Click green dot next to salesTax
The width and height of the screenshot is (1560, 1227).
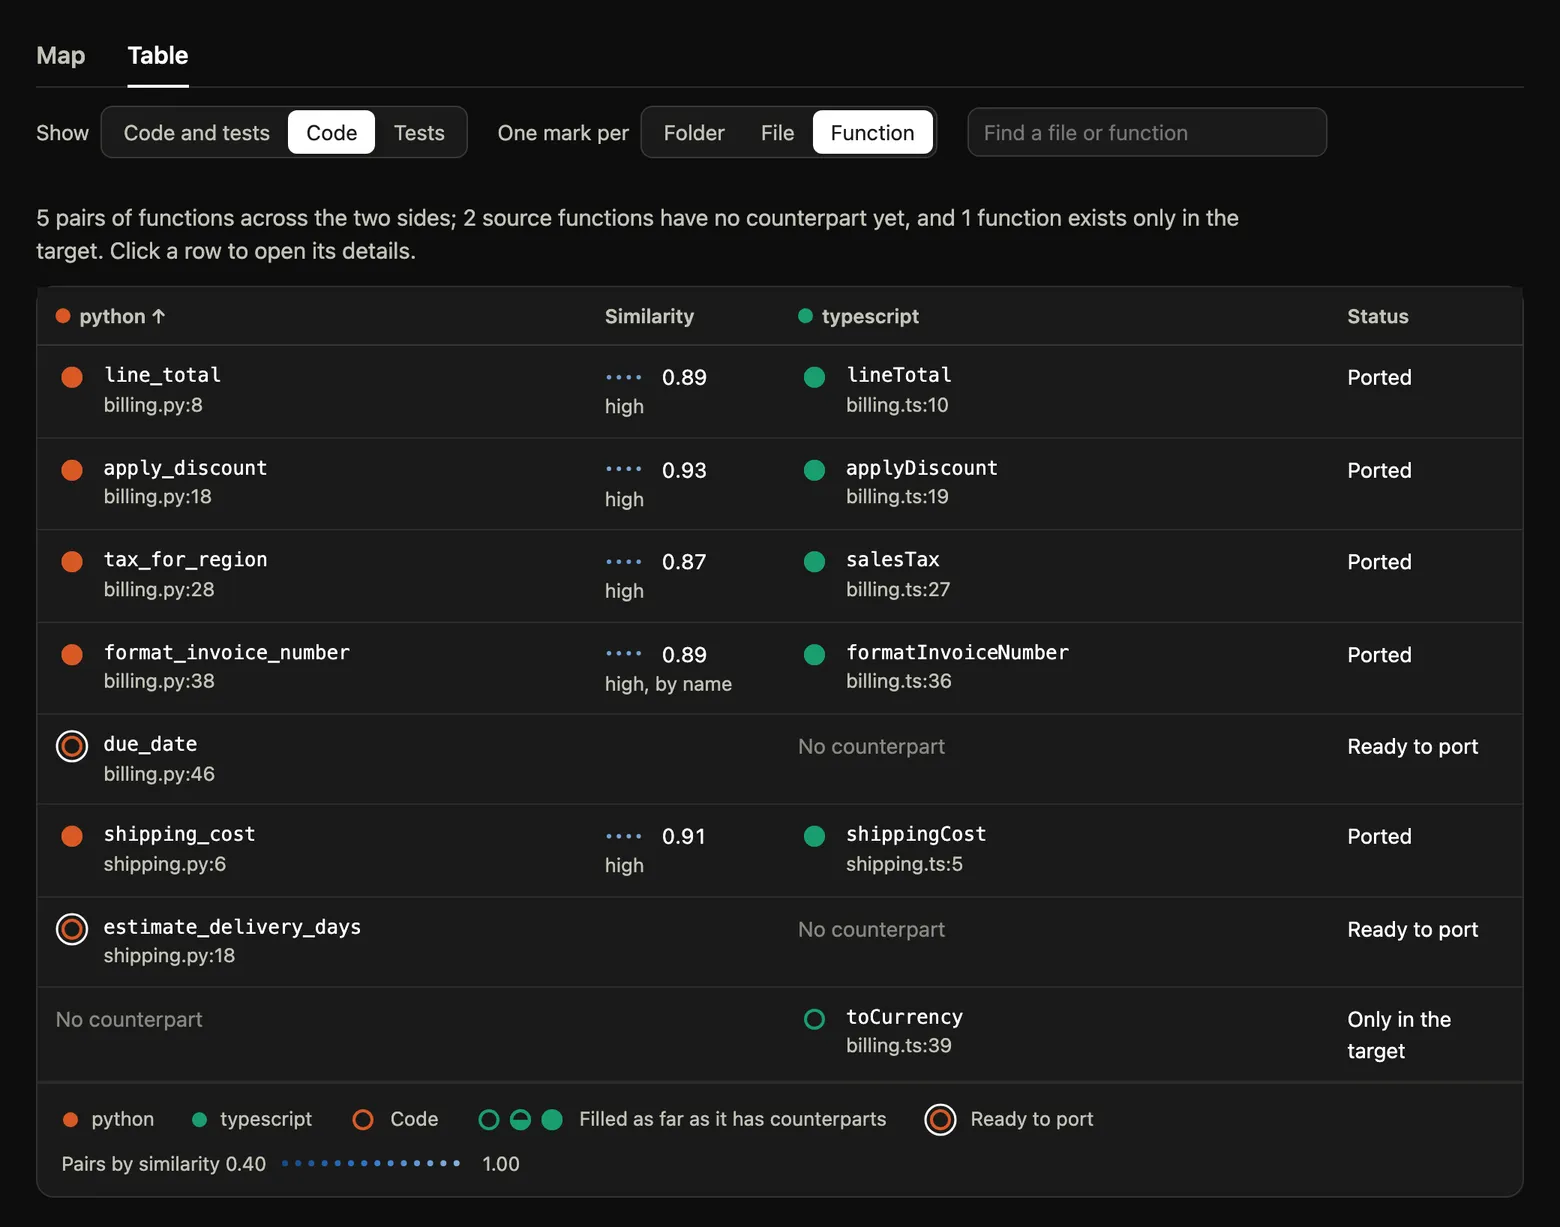click(x=815, y=562)
